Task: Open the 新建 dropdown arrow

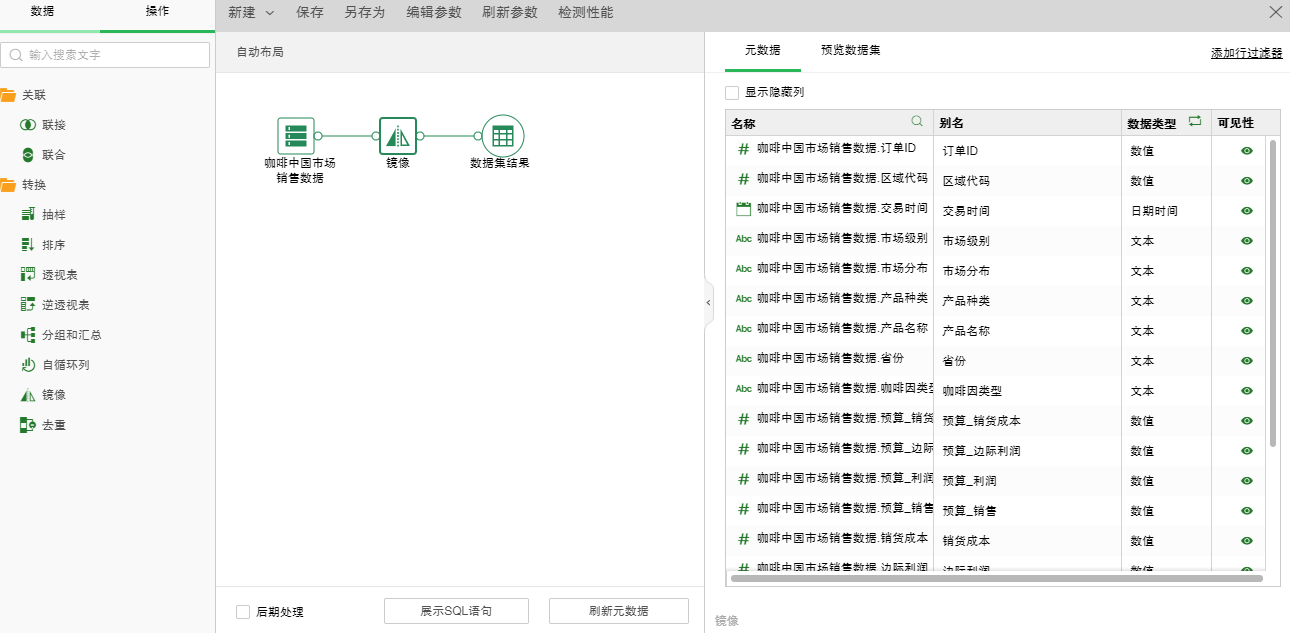Action: [x=270, y=13]
